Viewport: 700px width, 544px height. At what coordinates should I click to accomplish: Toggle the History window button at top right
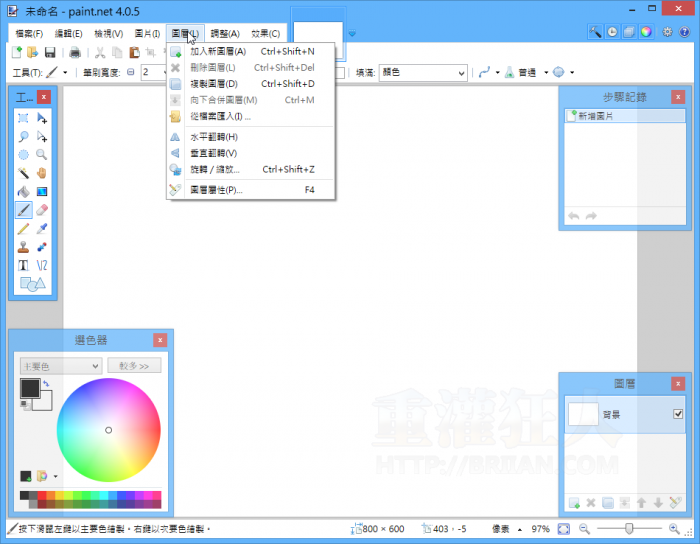tap(611, 32)
